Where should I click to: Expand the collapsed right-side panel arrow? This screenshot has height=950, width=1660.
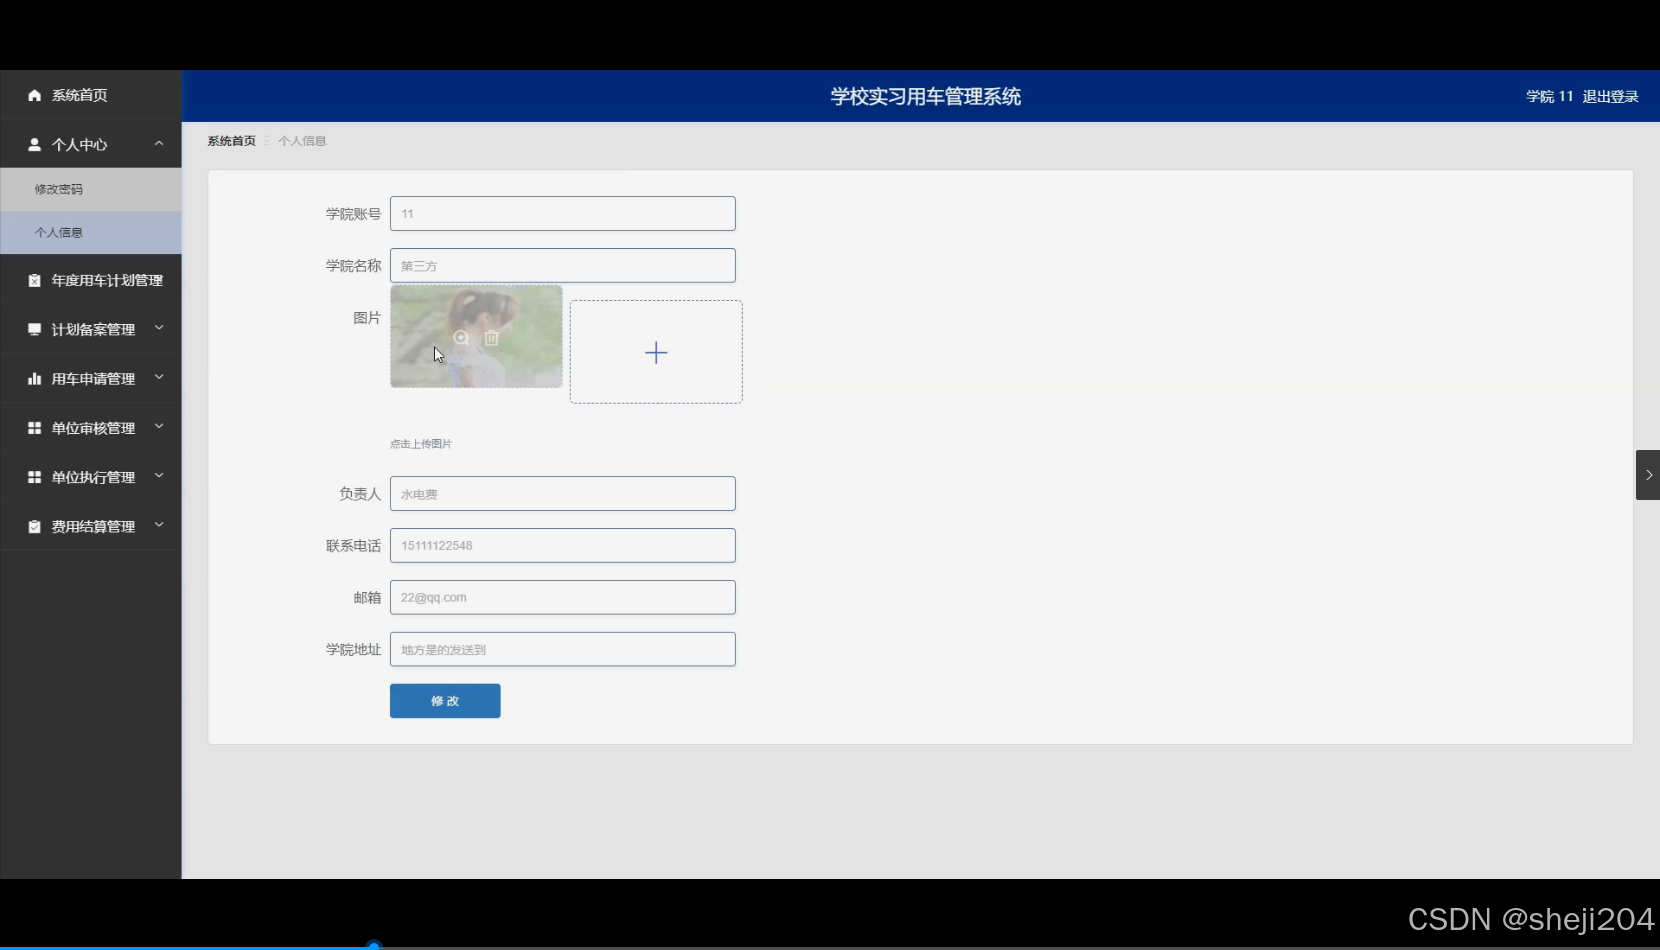(1647, 474)
